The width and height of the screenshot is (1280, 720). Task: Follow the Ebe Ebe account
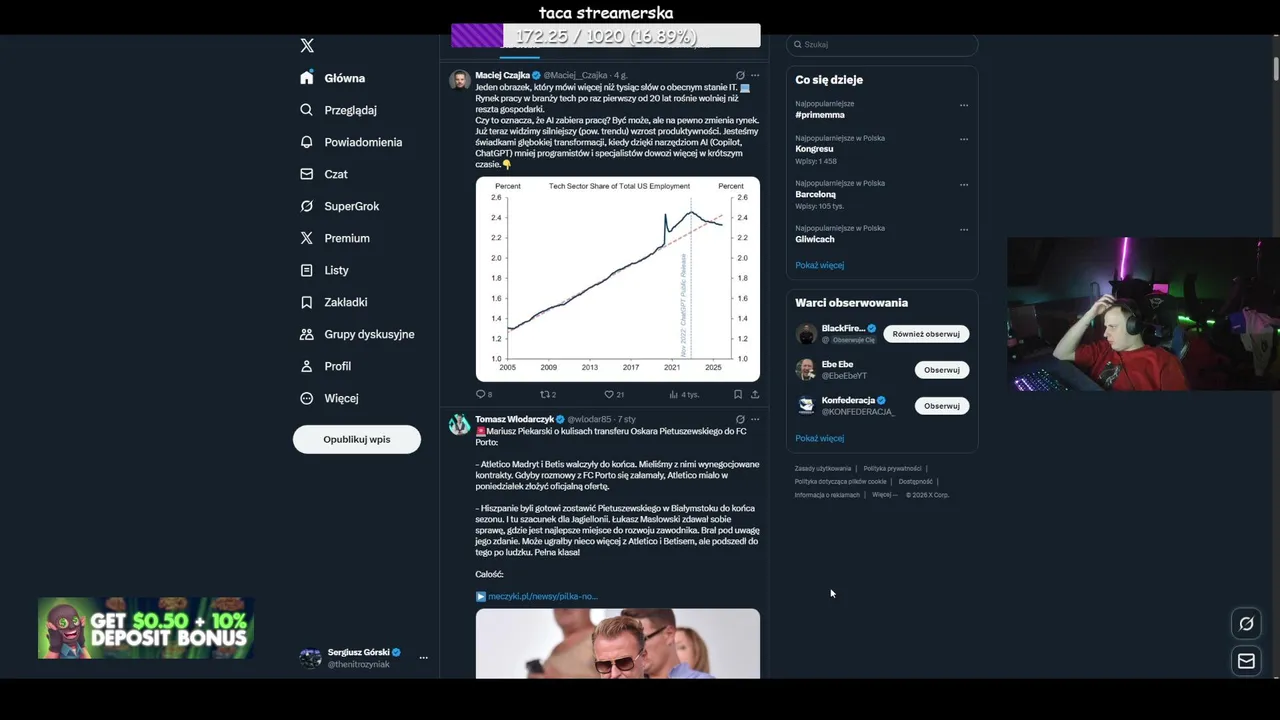941,370
